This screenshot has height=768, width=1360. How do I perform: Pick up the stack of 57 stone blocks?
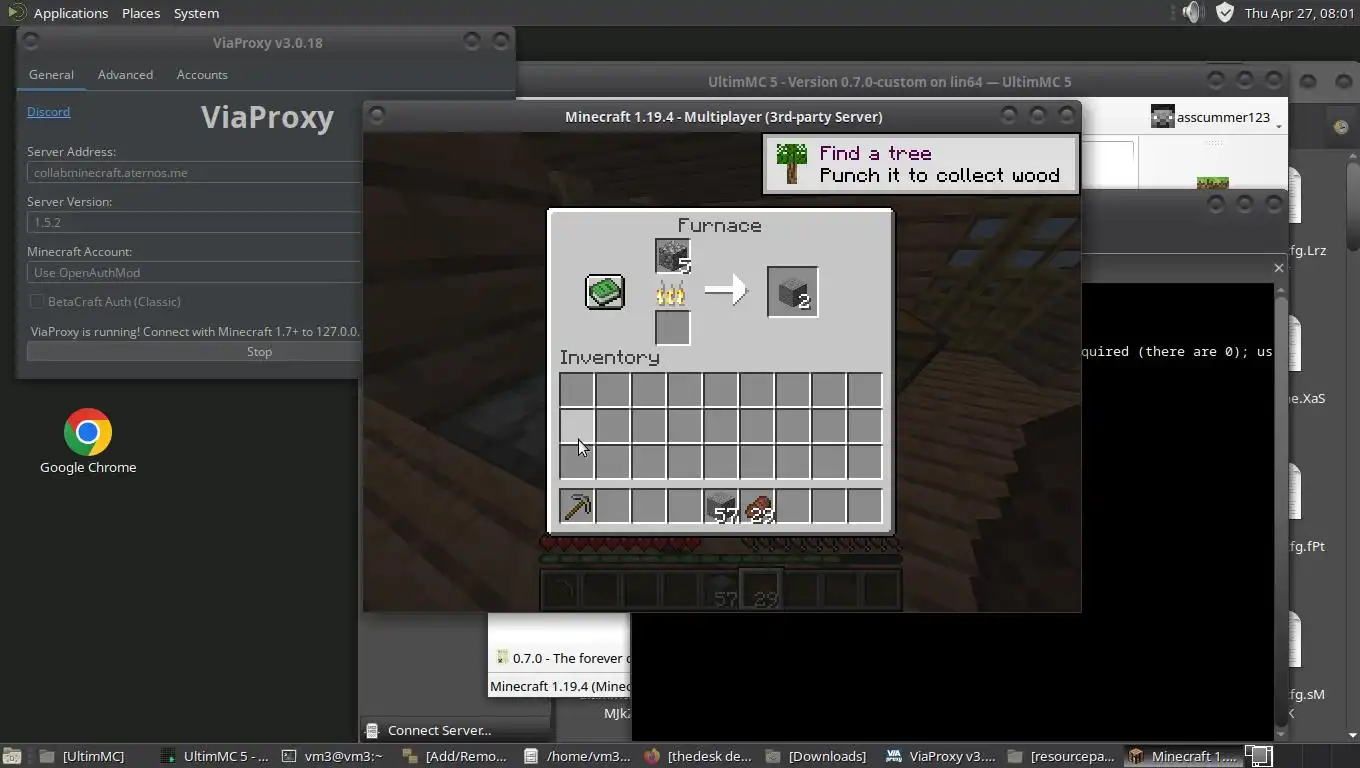[x=721, y=506]
